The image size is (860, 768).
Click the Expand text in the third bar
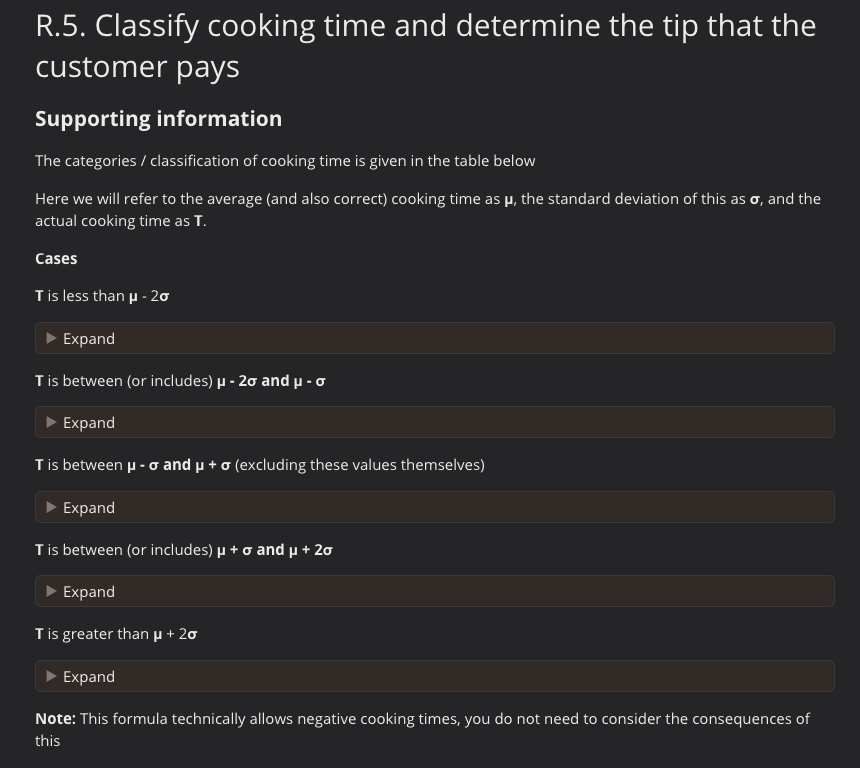coord(89,507)
